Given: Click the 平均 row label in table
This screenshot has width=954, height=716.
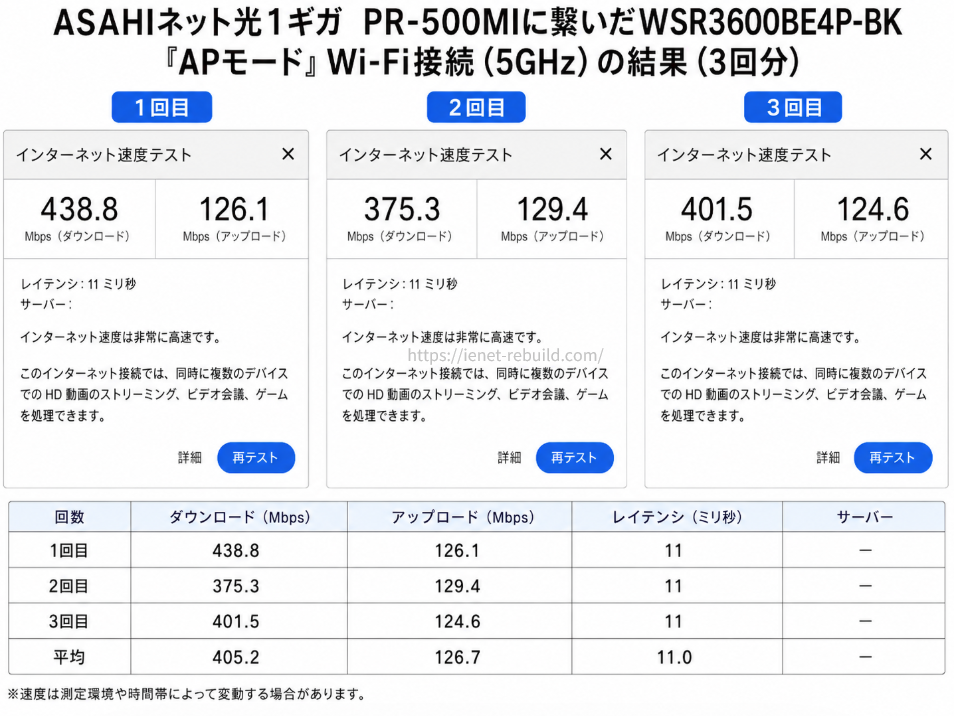Looking at the screenshot, I should pos(69,657).
